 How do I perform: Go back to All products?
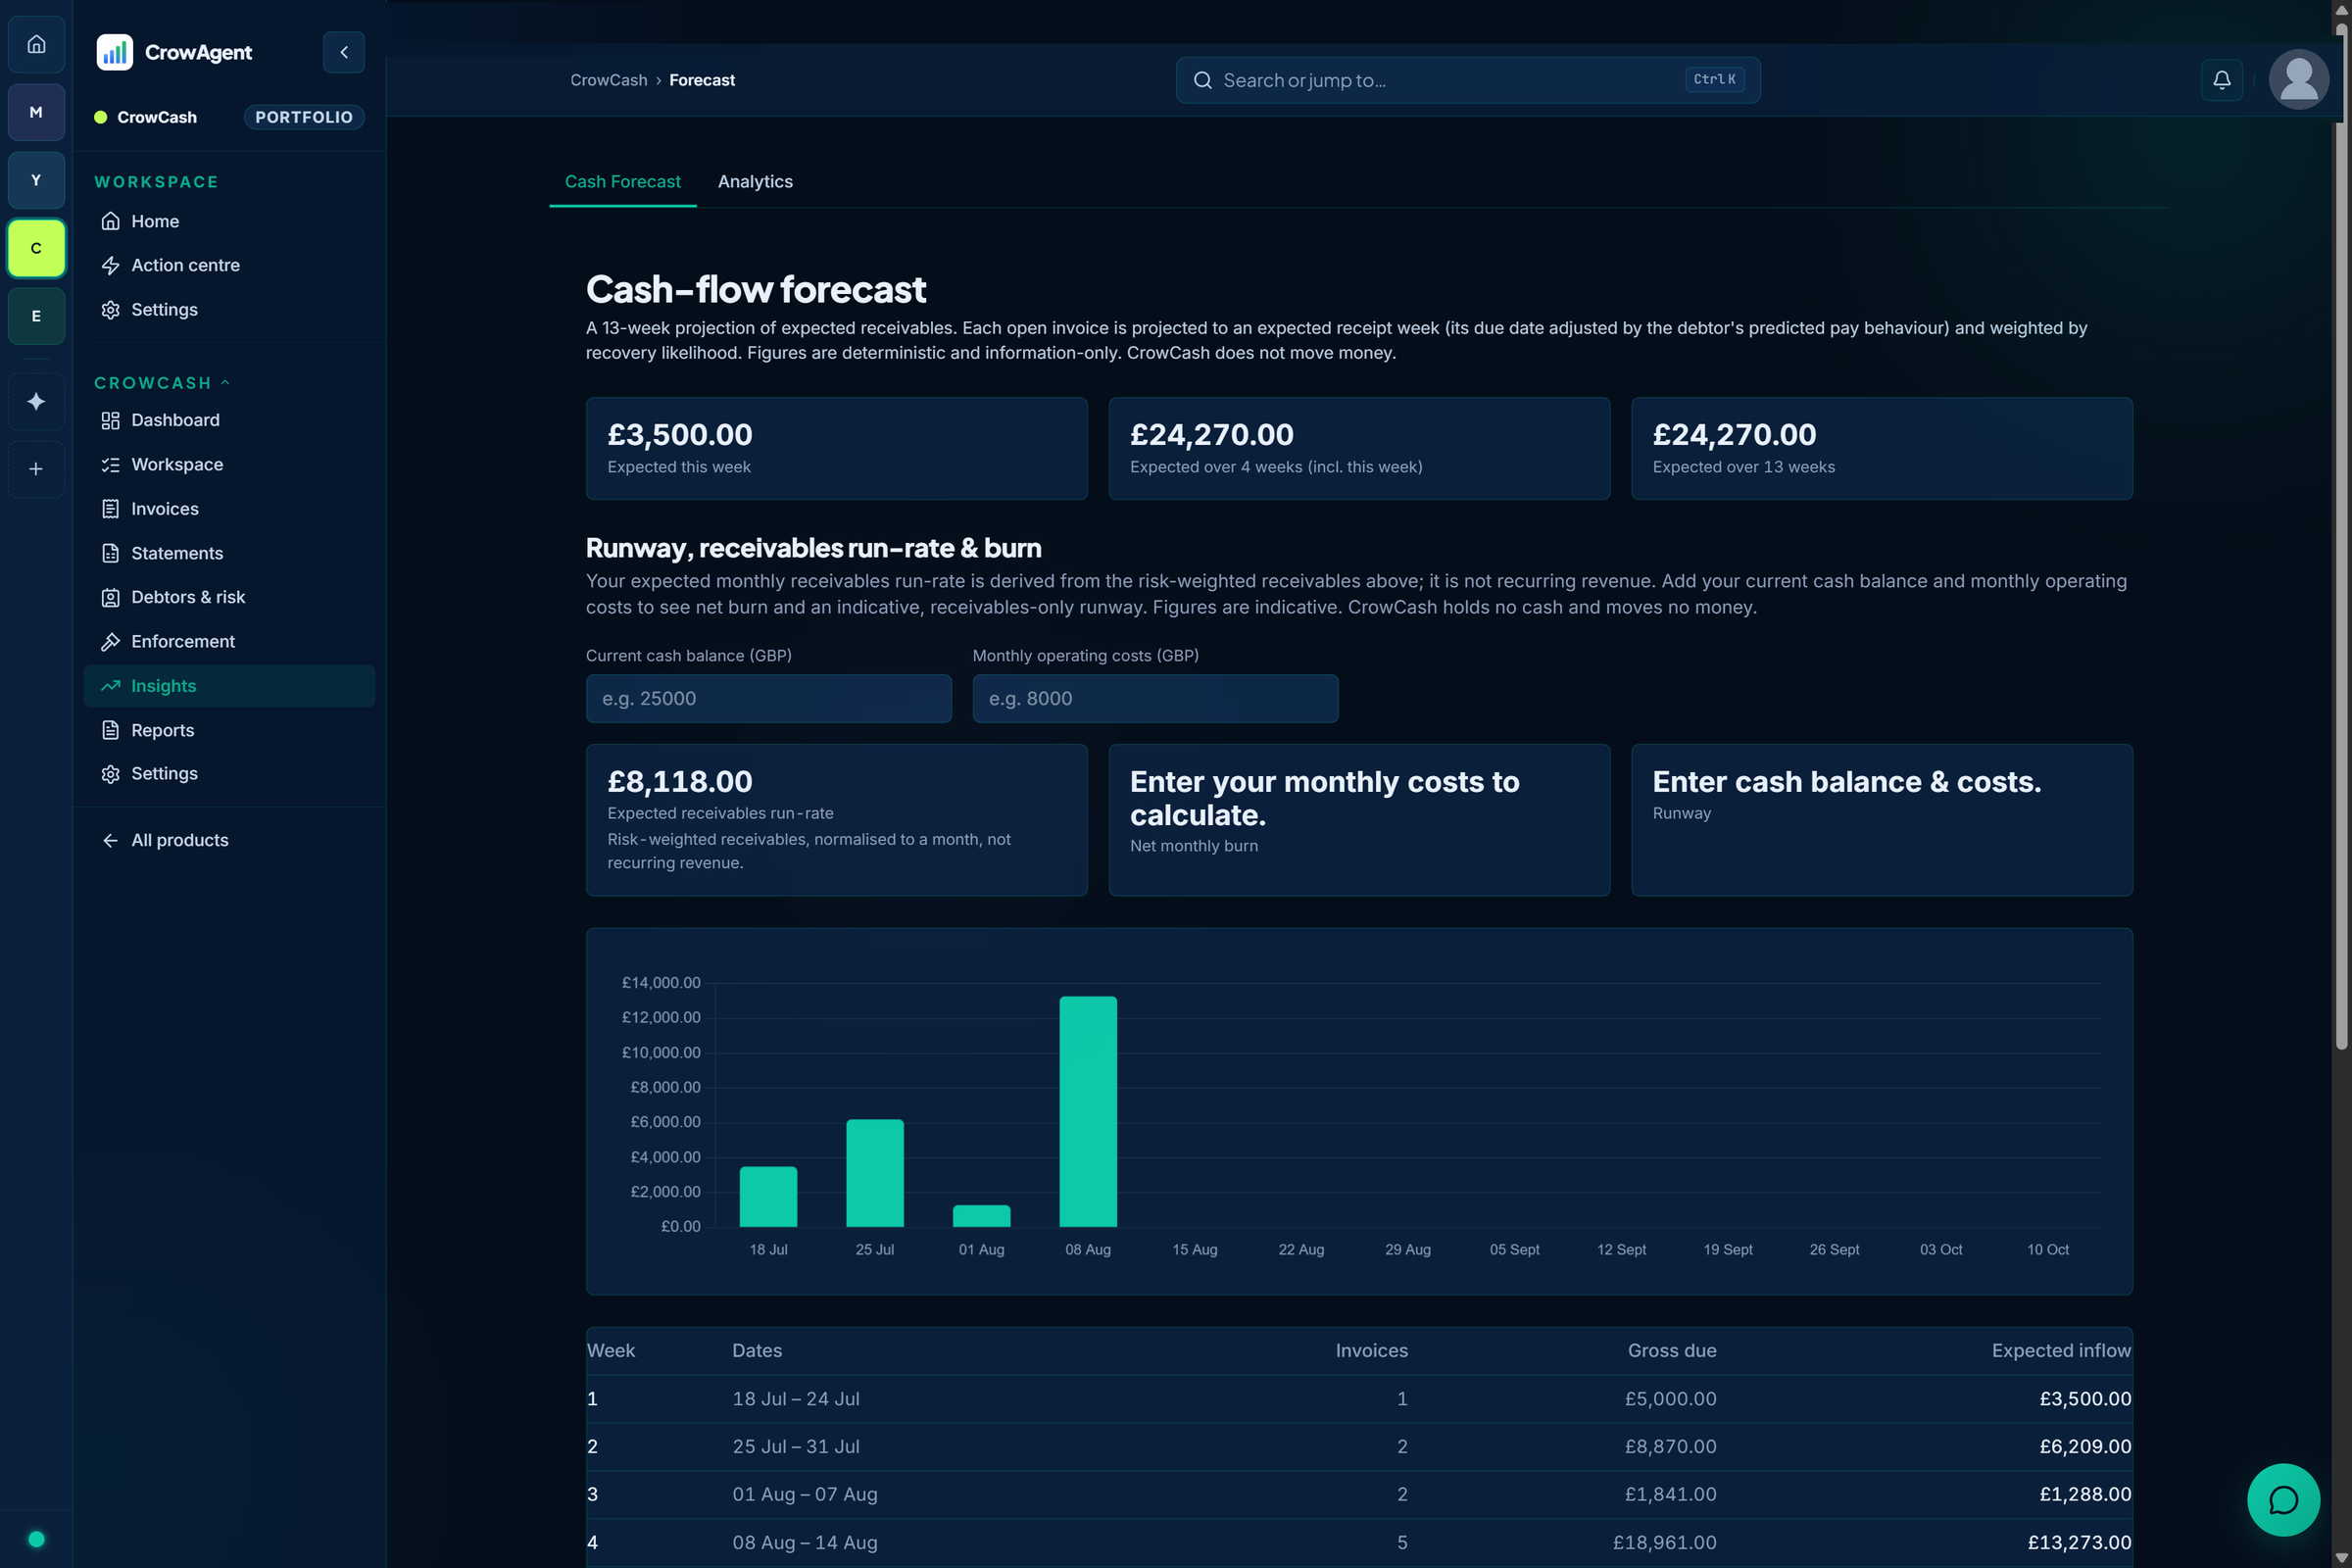coord(229,840)
